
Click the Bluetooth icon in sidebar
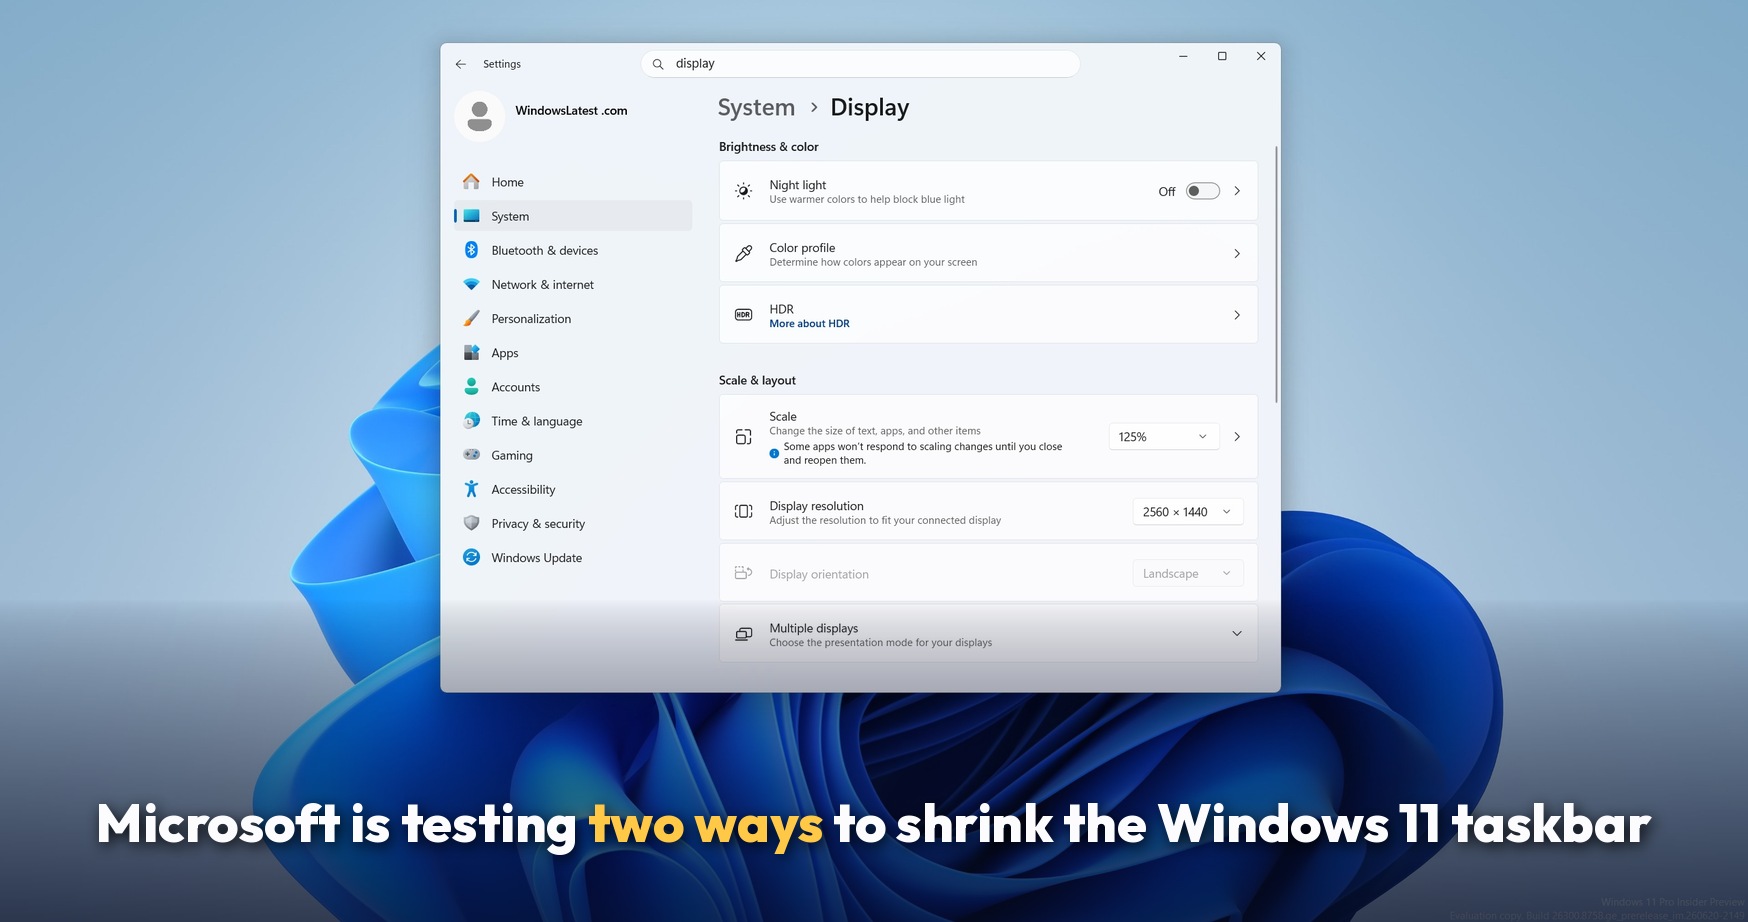(x=471, y=250)
